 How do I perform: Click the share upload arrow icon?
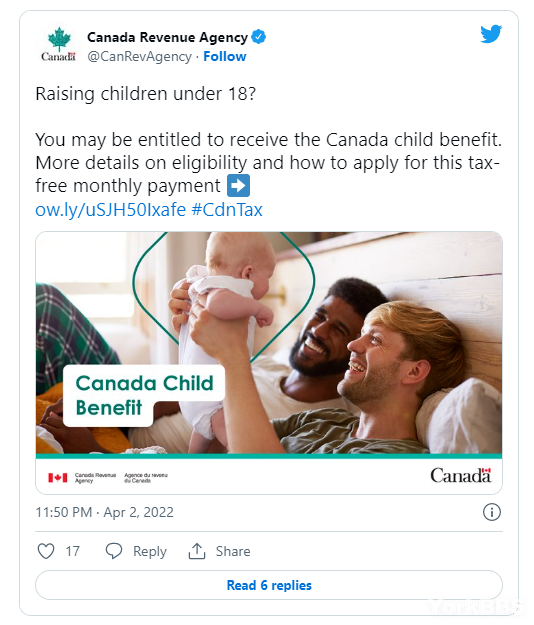click(x=196, y=551)
